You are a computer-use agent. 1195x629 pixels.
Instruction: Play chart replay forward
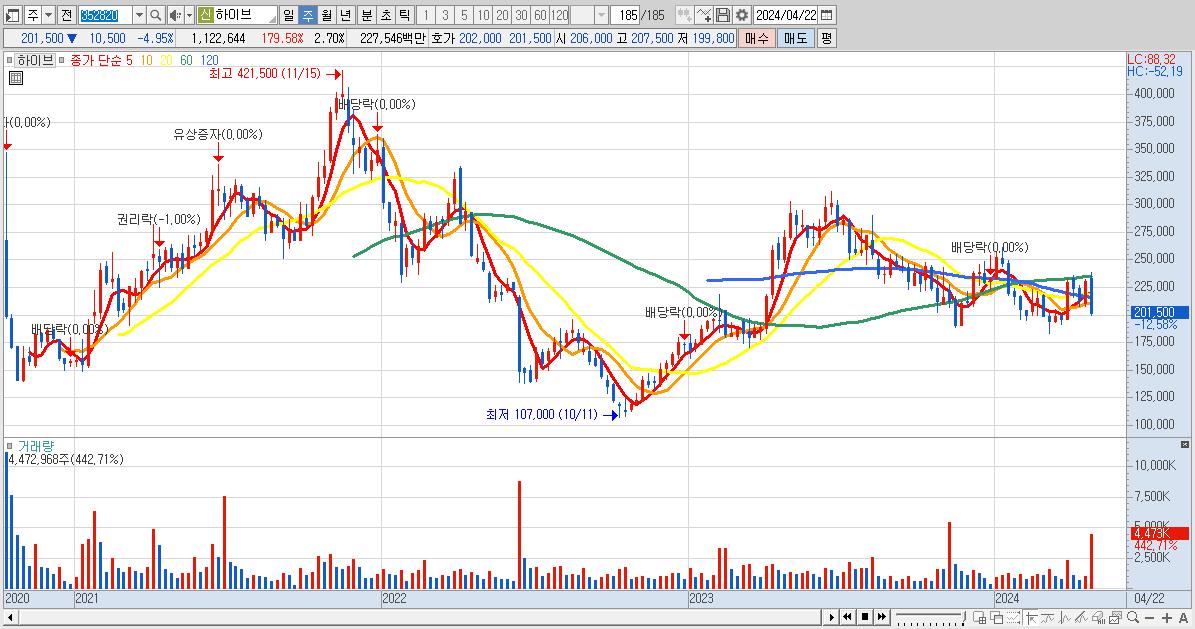pos(831,617)
